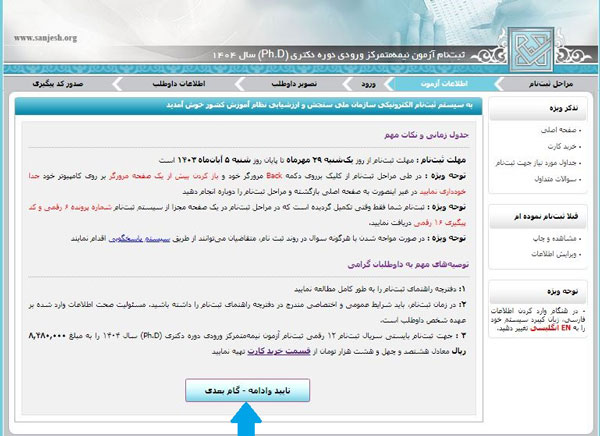The width and height of the screenshot is (600, 436).
Task: Open خرید کارت sidebar link
Action: pos(564,147)
